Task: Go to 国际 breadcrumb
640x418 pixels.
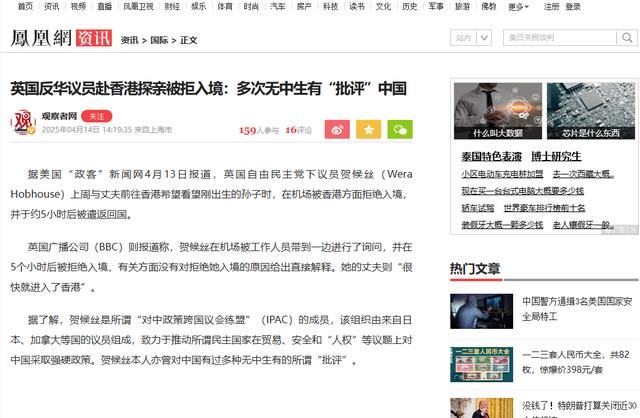Action: [159, 40]
